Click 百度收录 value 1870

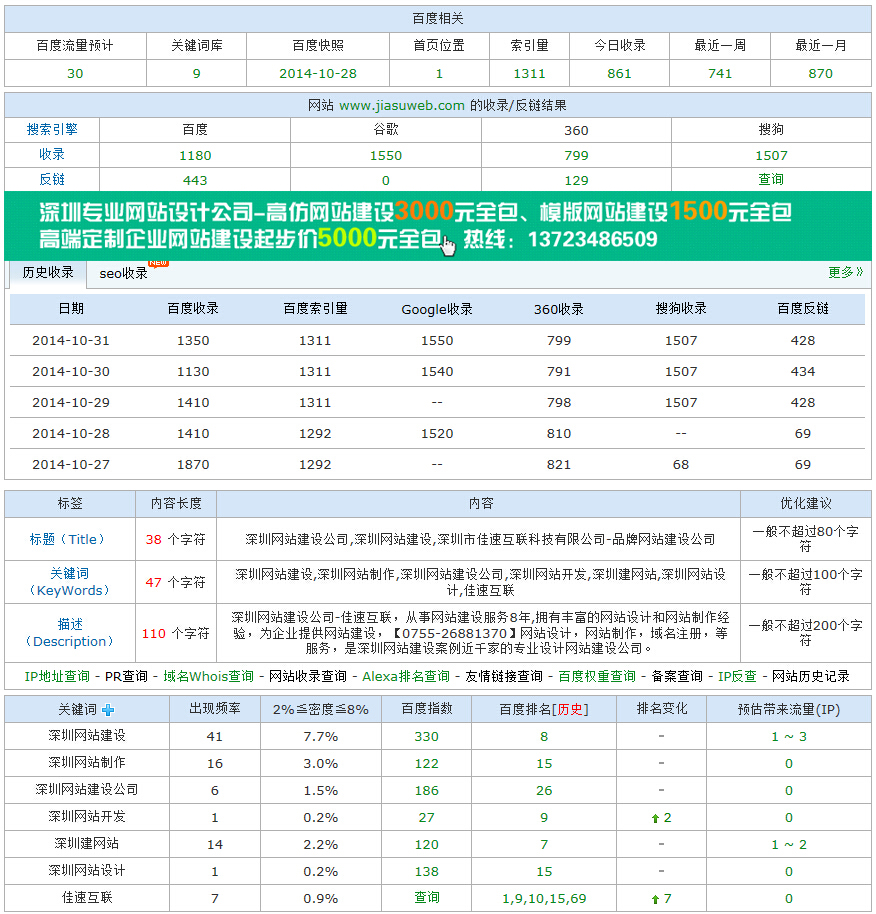(x=193, y=465)
